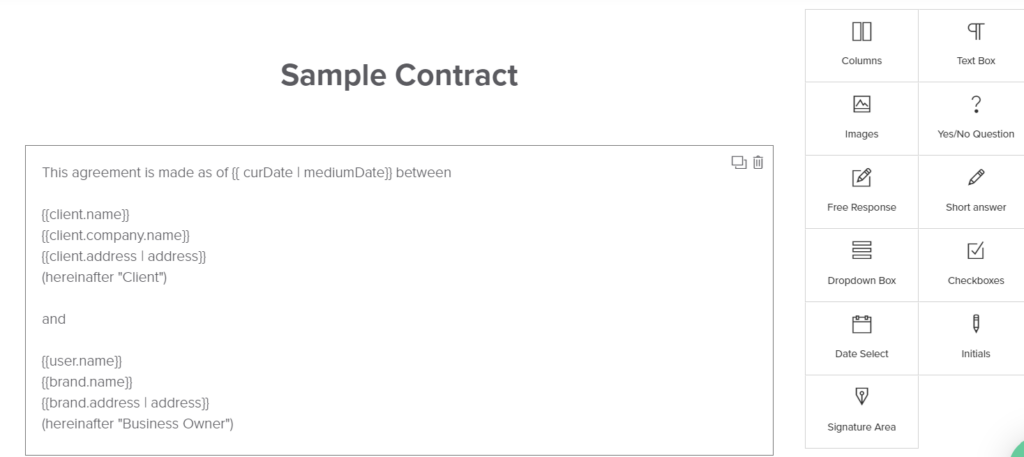Add a Dropdown Box element
Screen dimensions: 1024x457
click(861, 264)
